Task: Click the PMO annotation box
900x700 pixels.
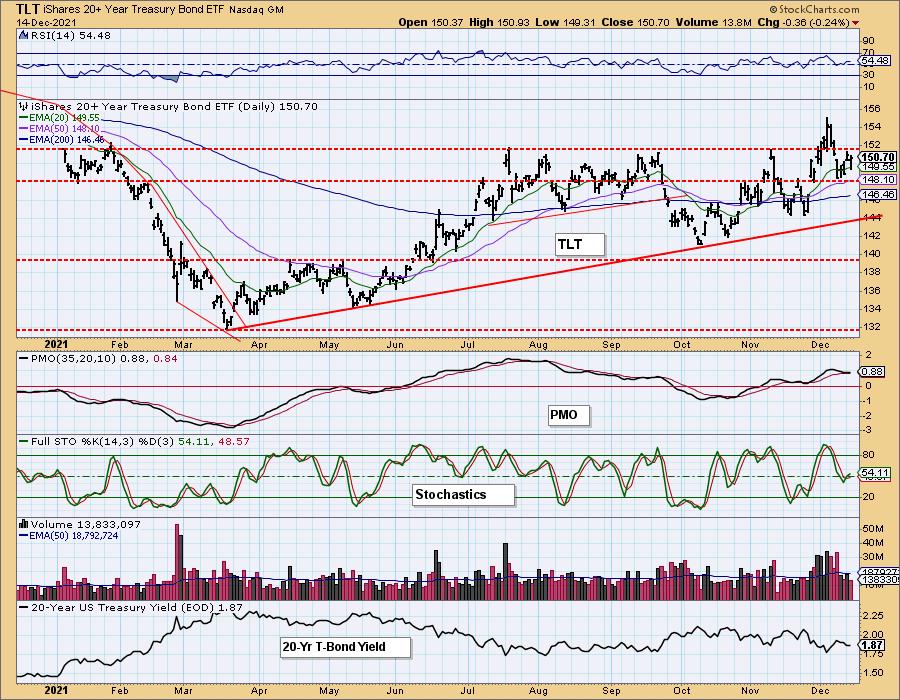Action: [569, 415]
